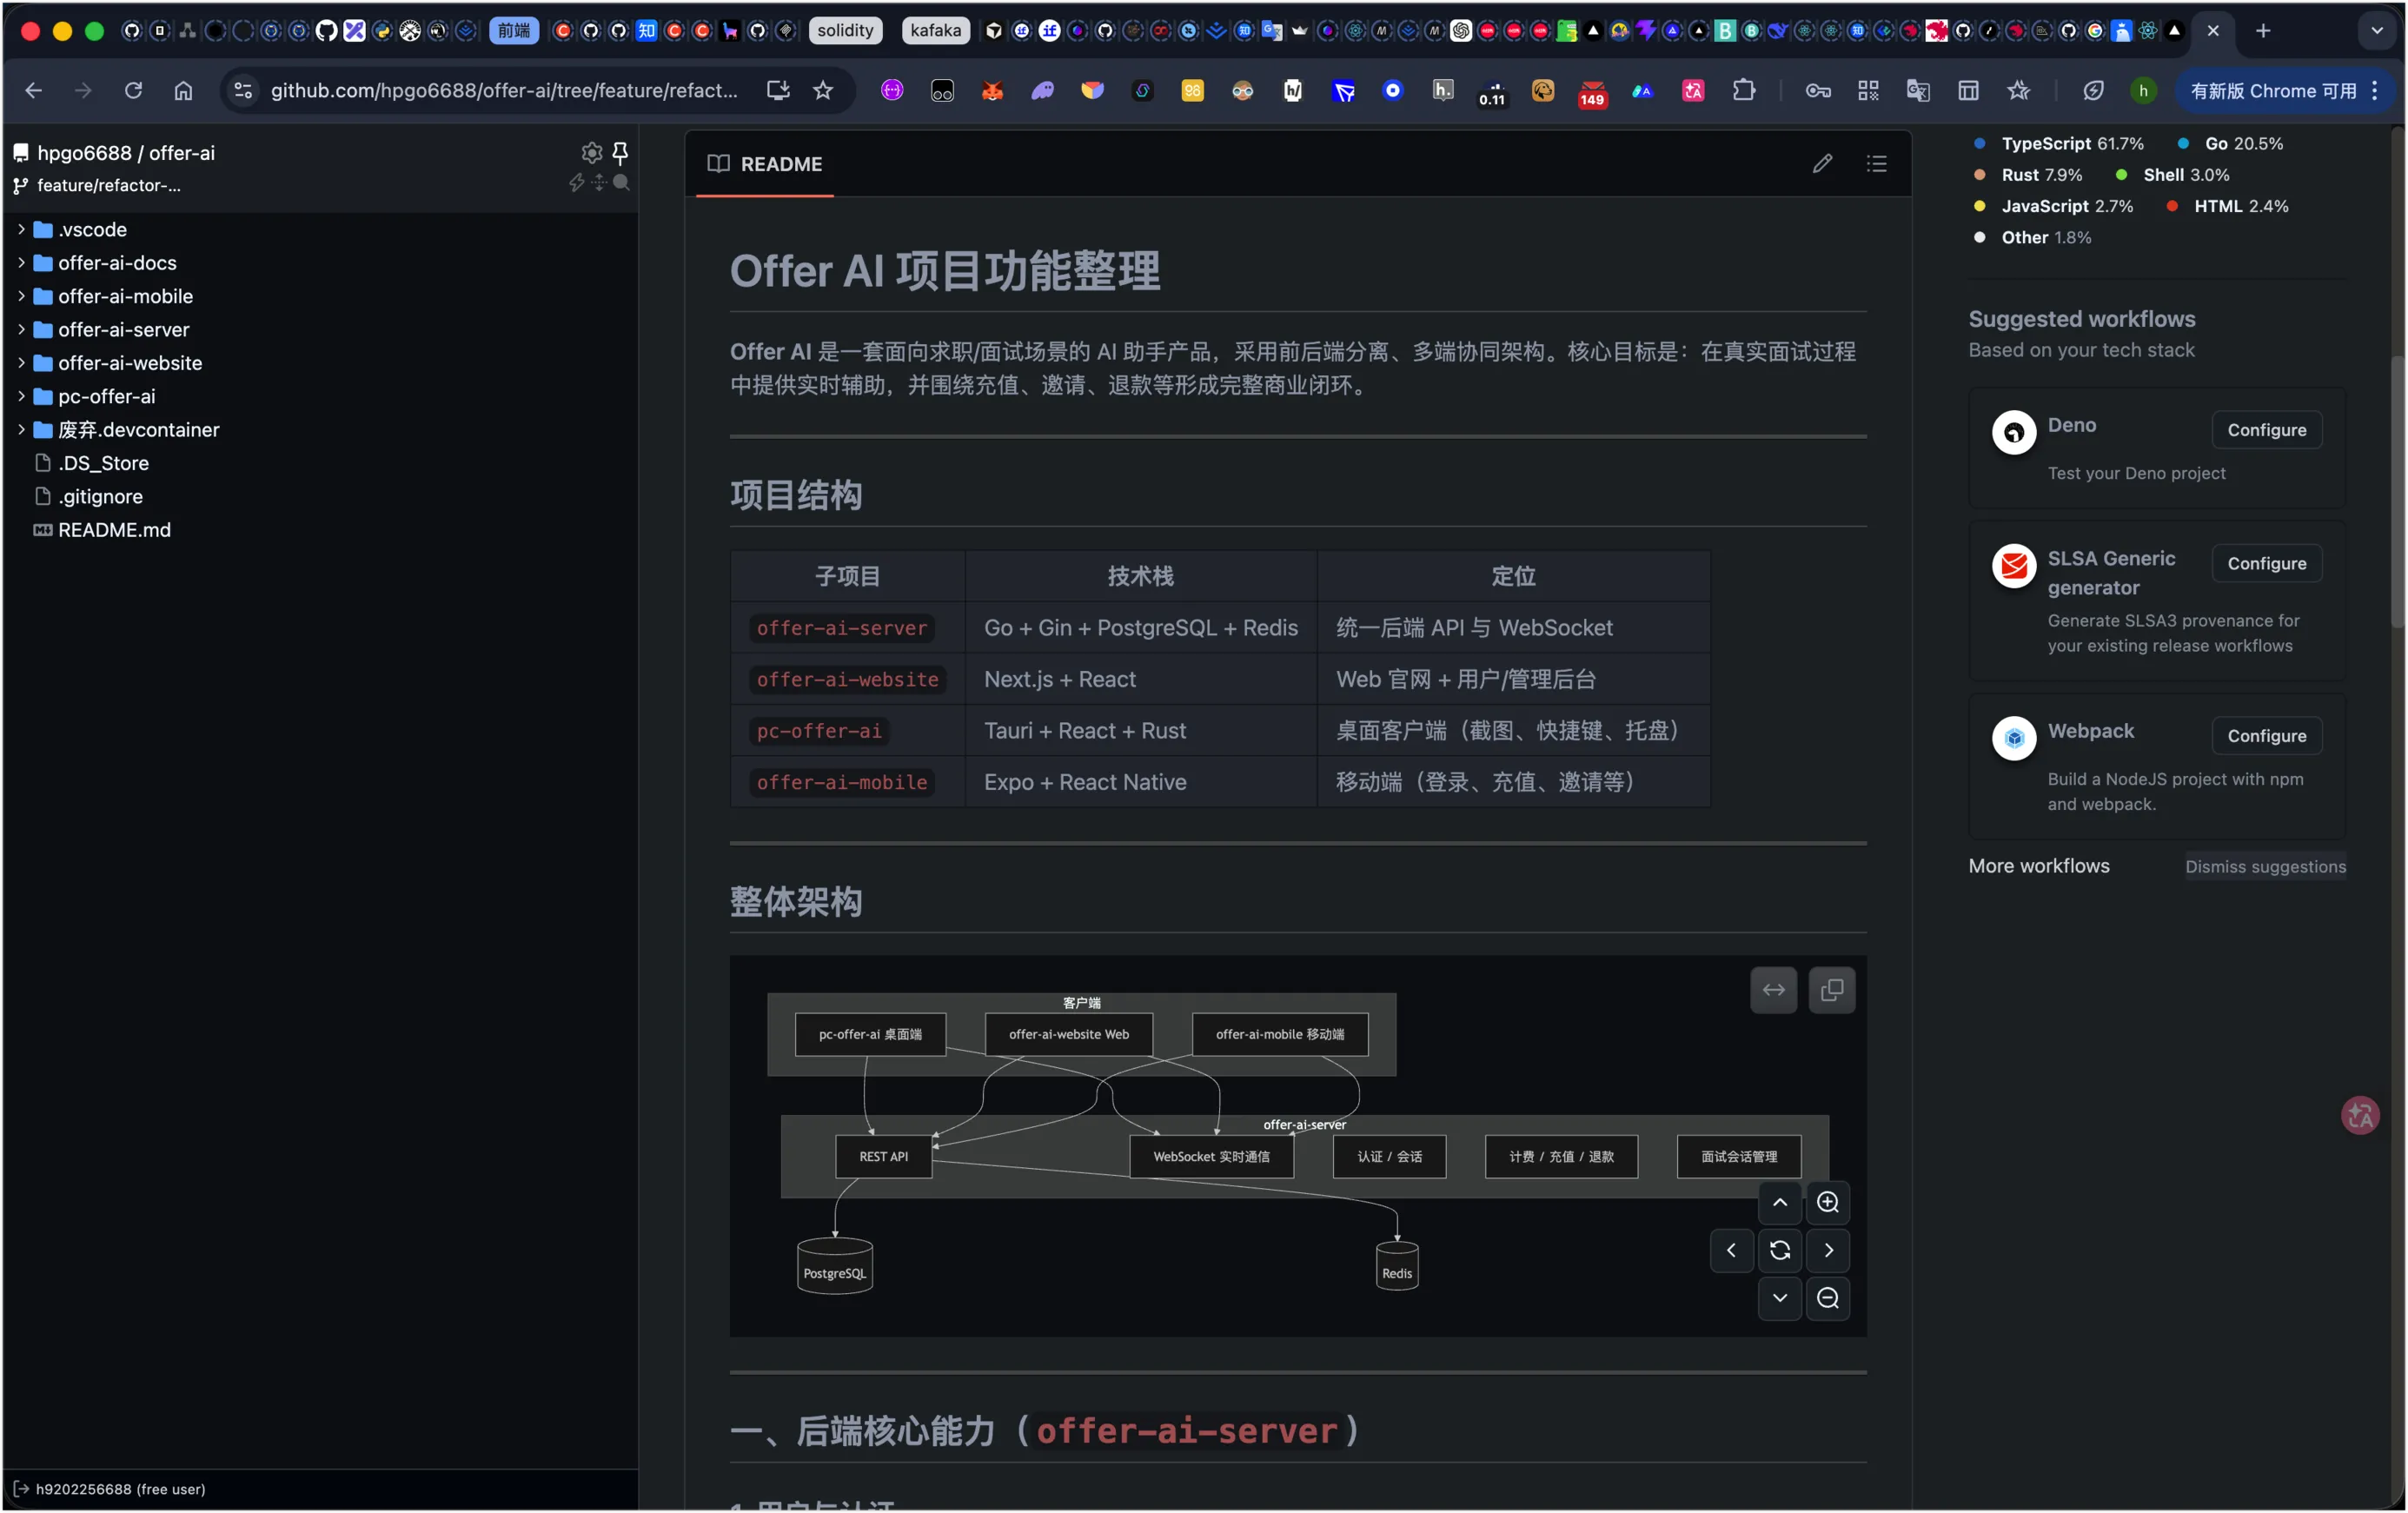Go back in browser history
Image resolution: width=2408 pixels, height=1513 pixels.
point(33,90)
